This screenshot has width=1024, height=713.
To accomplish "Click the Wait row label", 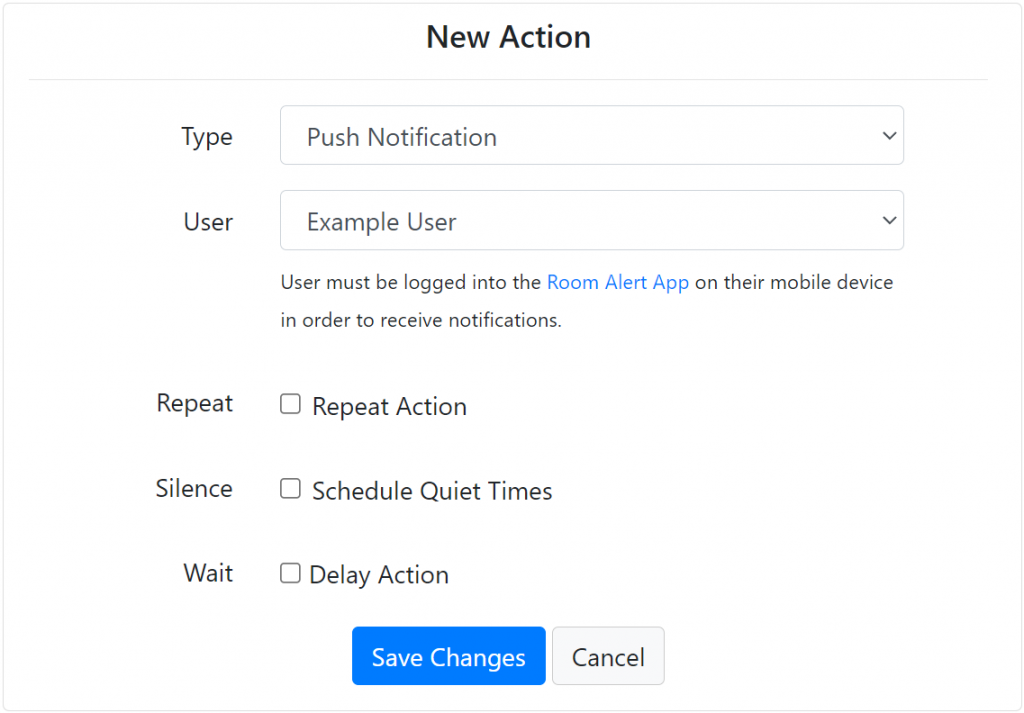I will pyautogui.click(x=207, y=573).
